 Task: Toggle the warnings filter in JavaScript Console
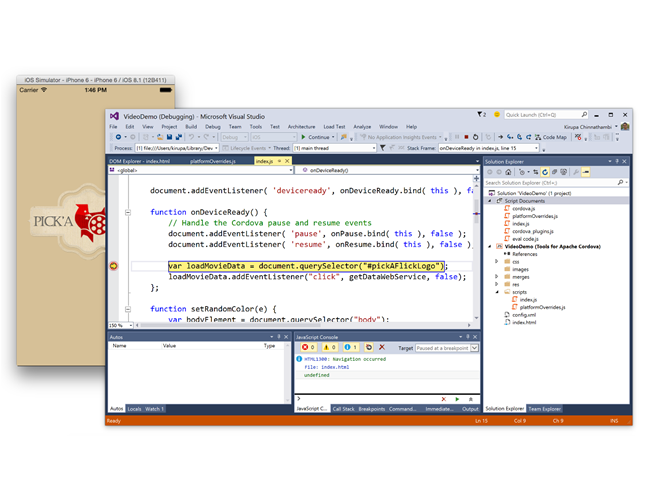tap(330, 347)
